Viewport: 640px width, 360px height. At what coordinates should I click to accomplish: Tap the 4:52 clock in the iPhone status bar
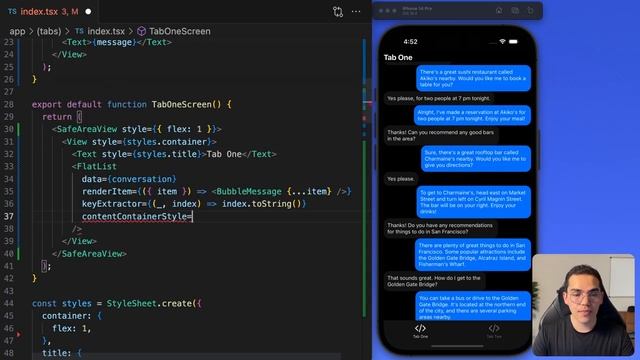(x=410, y=42)
